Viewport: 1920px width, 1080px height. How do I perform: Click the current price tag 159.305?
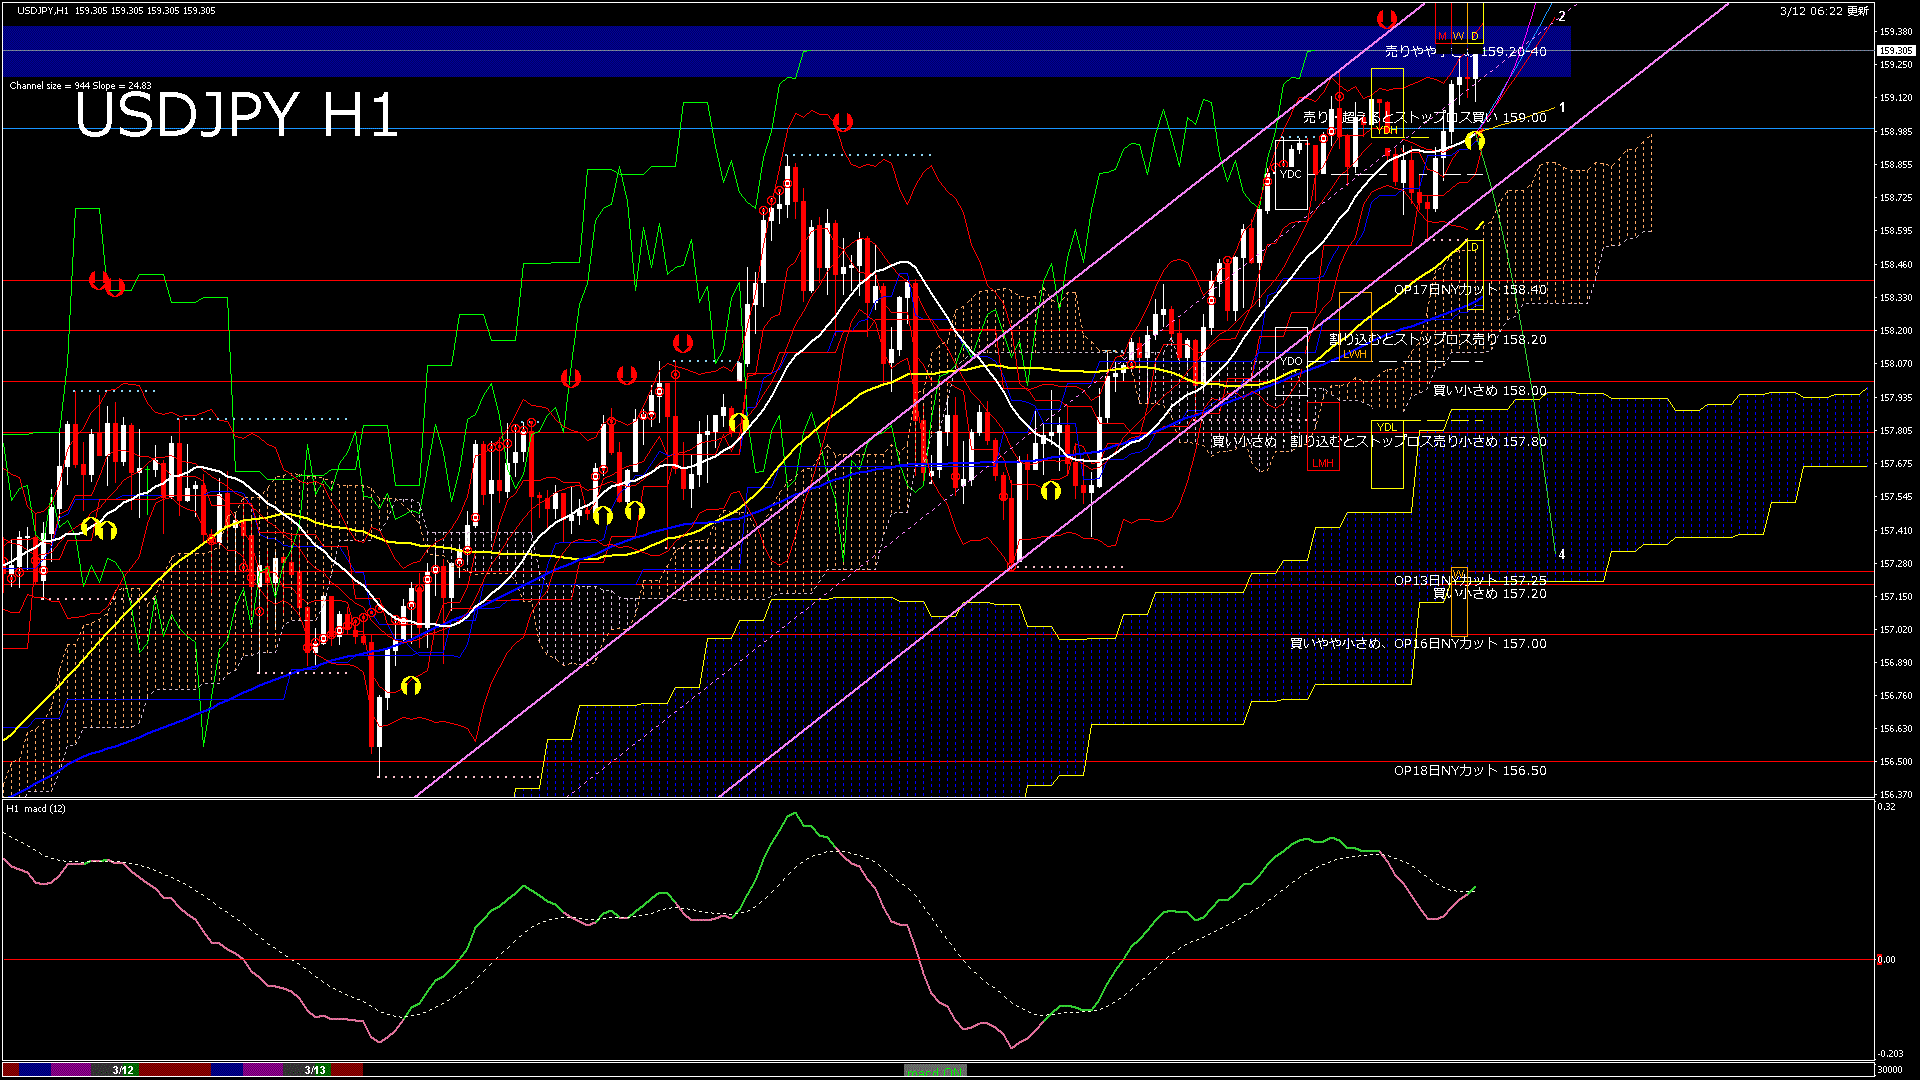pyautogui.click(x=1895, y=50)
